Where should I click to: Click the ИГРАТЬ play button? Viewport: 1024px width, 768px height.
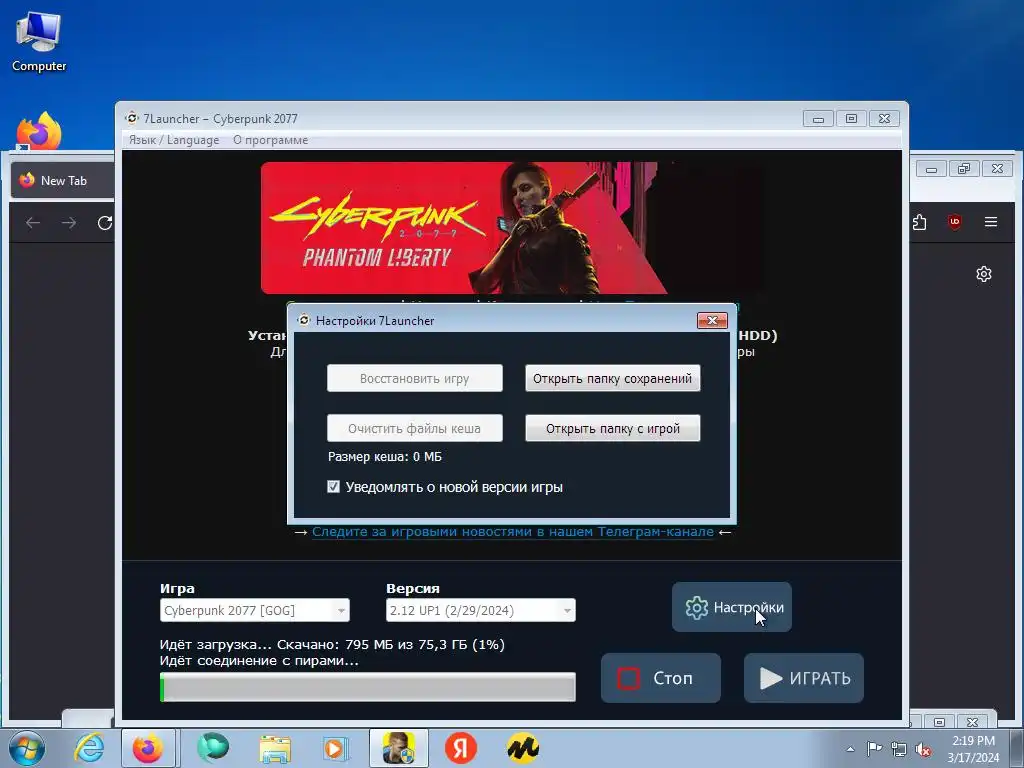click(804, 678)
